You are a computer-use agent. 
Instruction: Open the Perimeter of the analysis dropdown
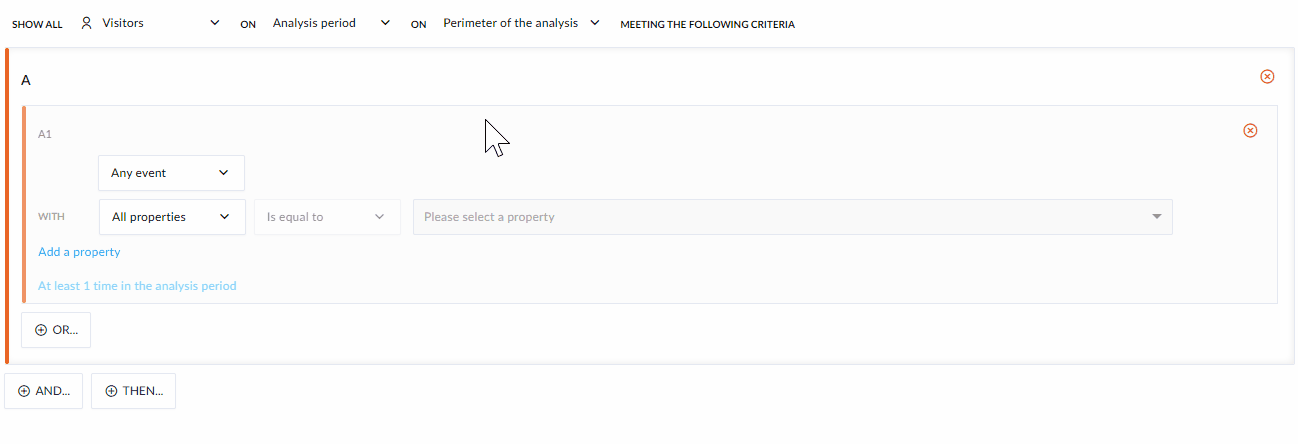point(522,23)
